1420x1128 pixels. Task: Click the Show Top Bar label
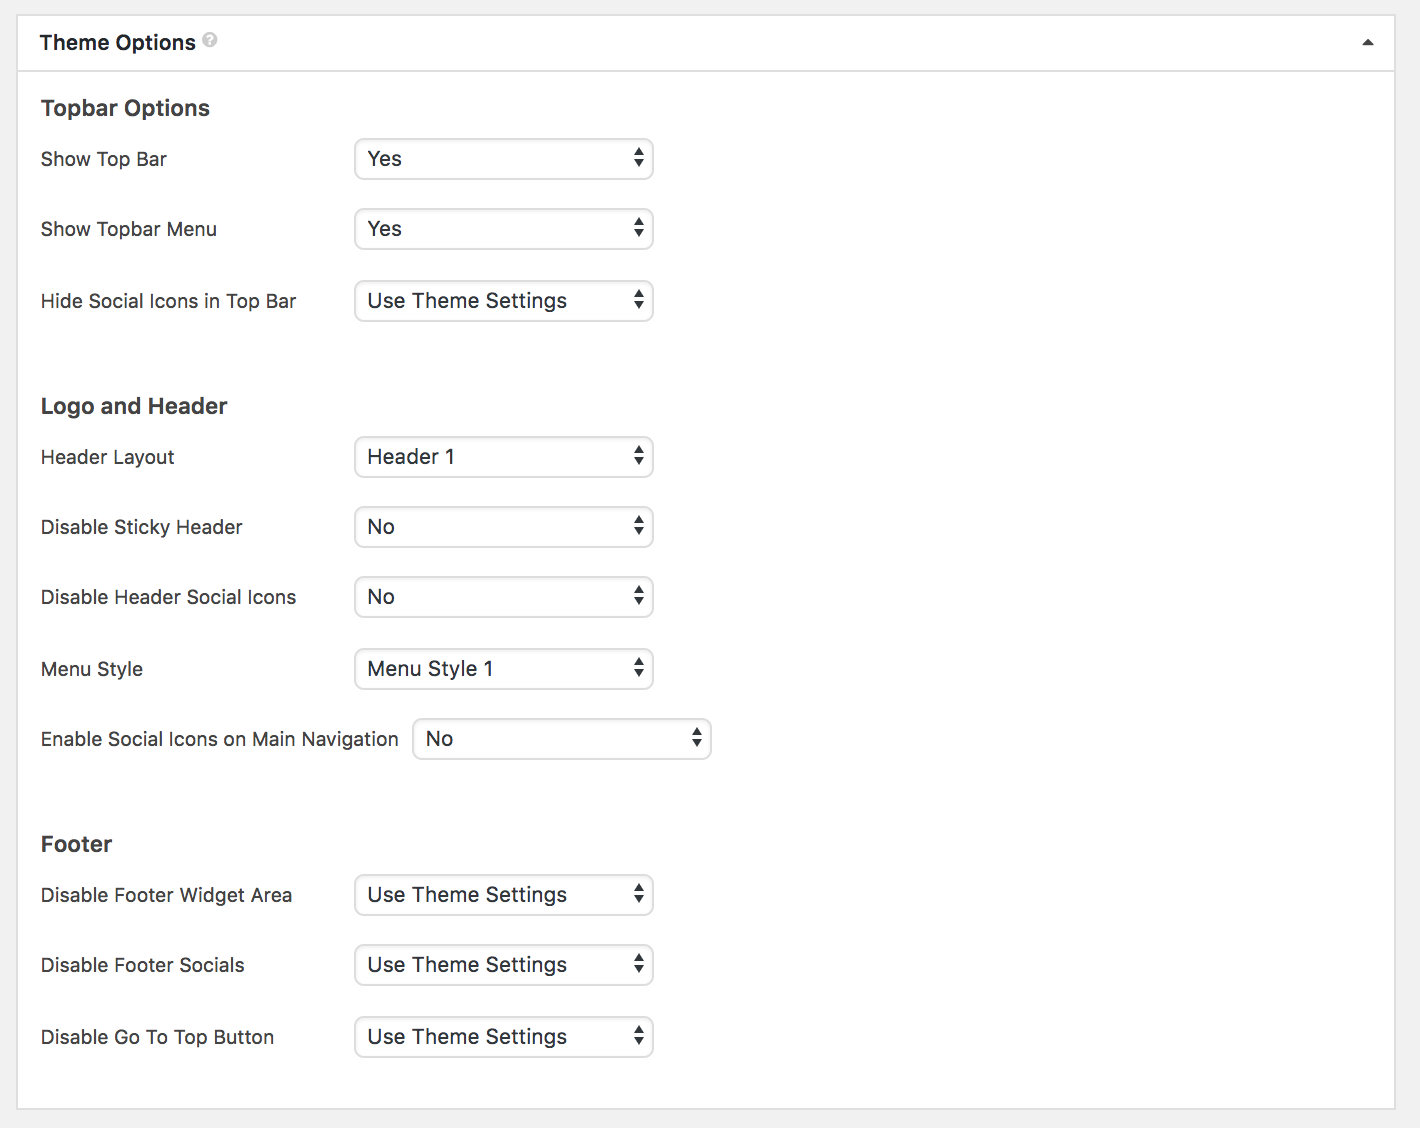[x=103, y=159]
